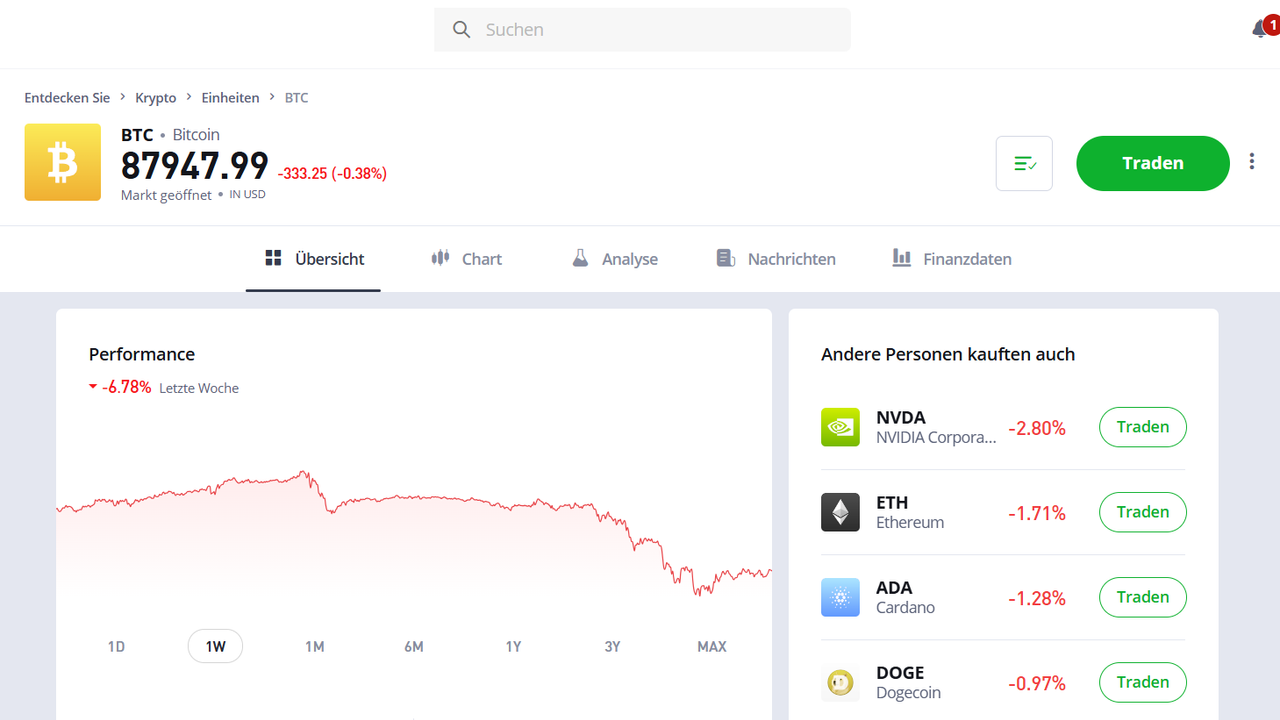Click the Performance heading
This screenshot has height=720, width=1280.
coord(142,354)
